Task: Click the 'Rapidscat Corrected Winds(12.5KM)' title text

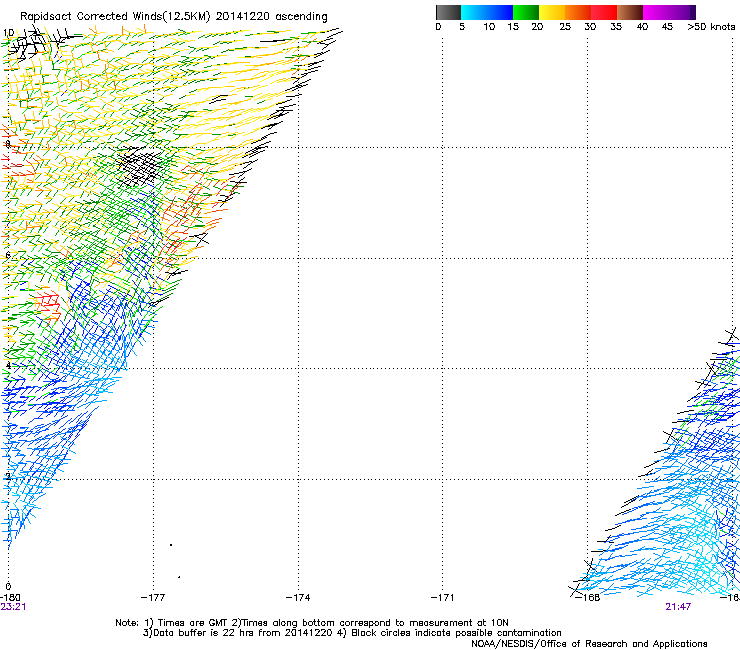Action: click(115, 17)
